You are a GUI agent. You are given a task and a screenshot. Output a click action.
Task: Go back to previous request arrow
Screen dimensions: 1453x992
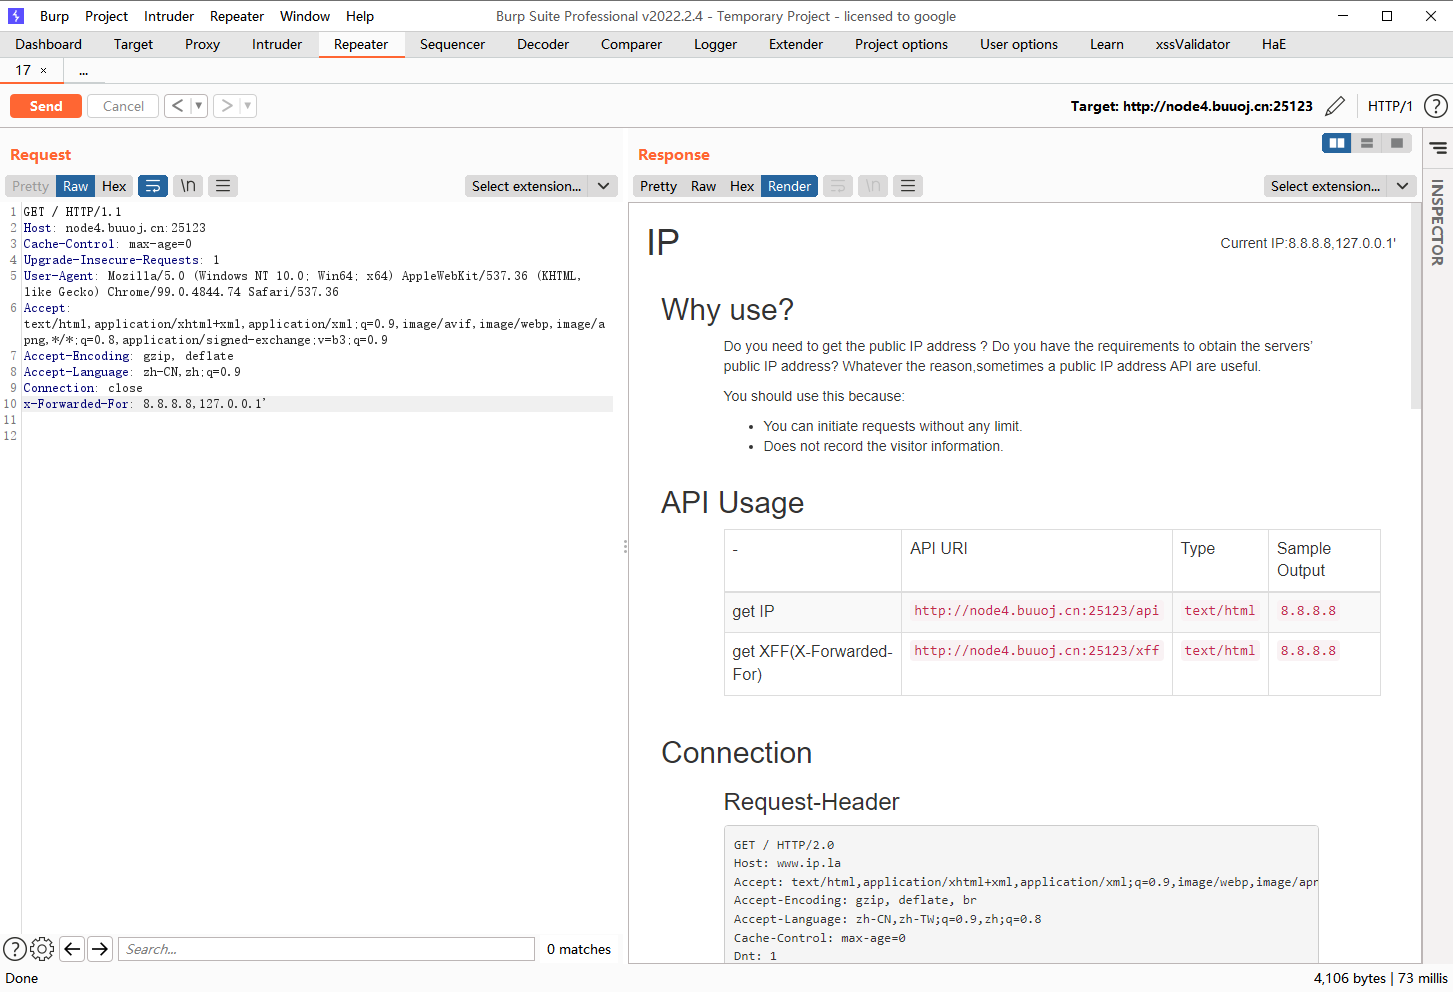coord(177,106)
